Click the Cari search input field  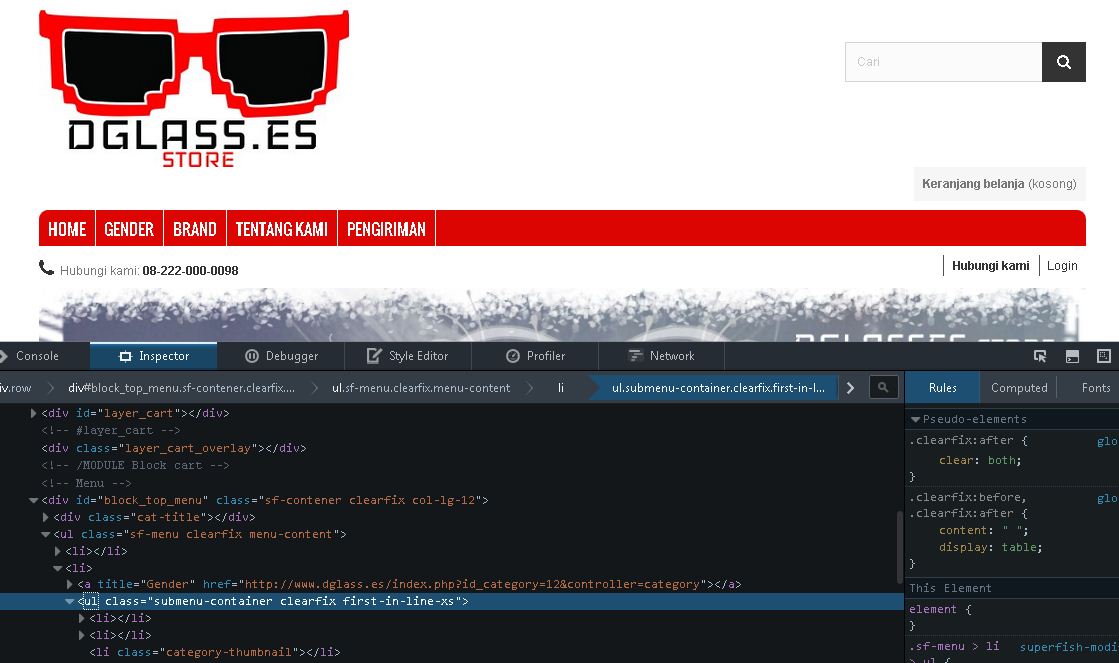[943, 62]
